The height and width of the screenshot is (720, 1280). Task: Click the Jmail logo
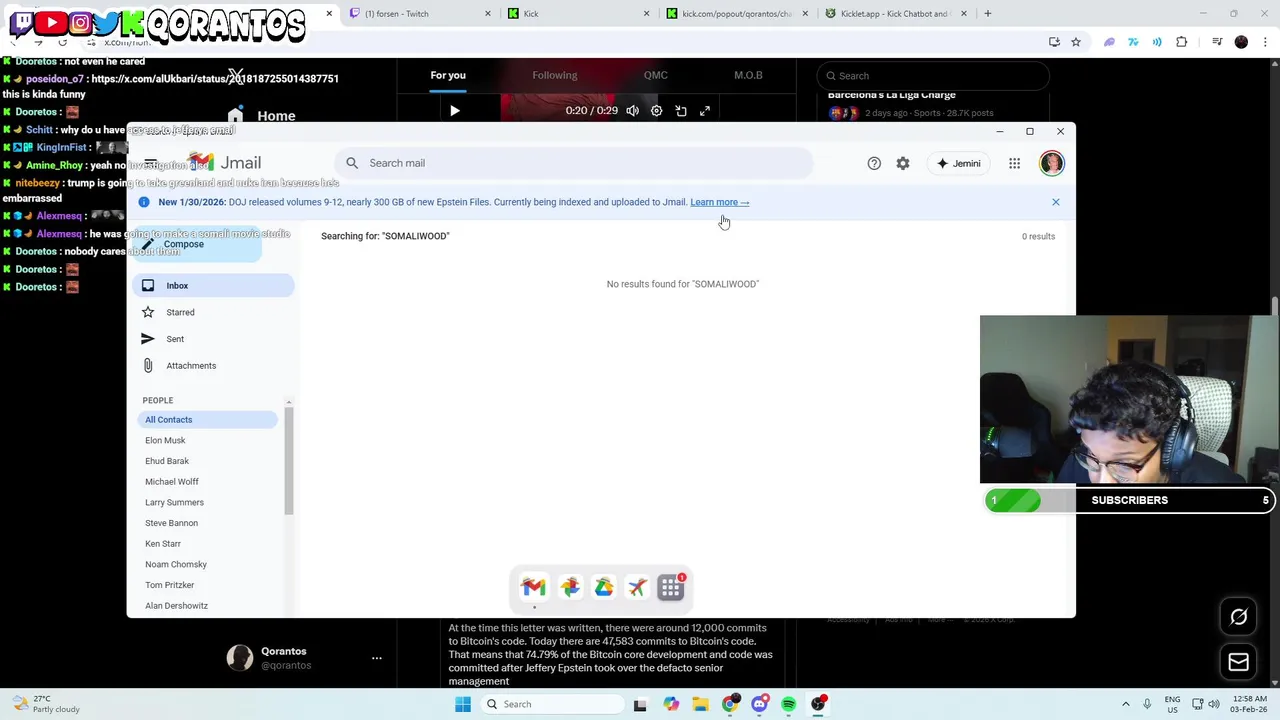coord(226,163)
